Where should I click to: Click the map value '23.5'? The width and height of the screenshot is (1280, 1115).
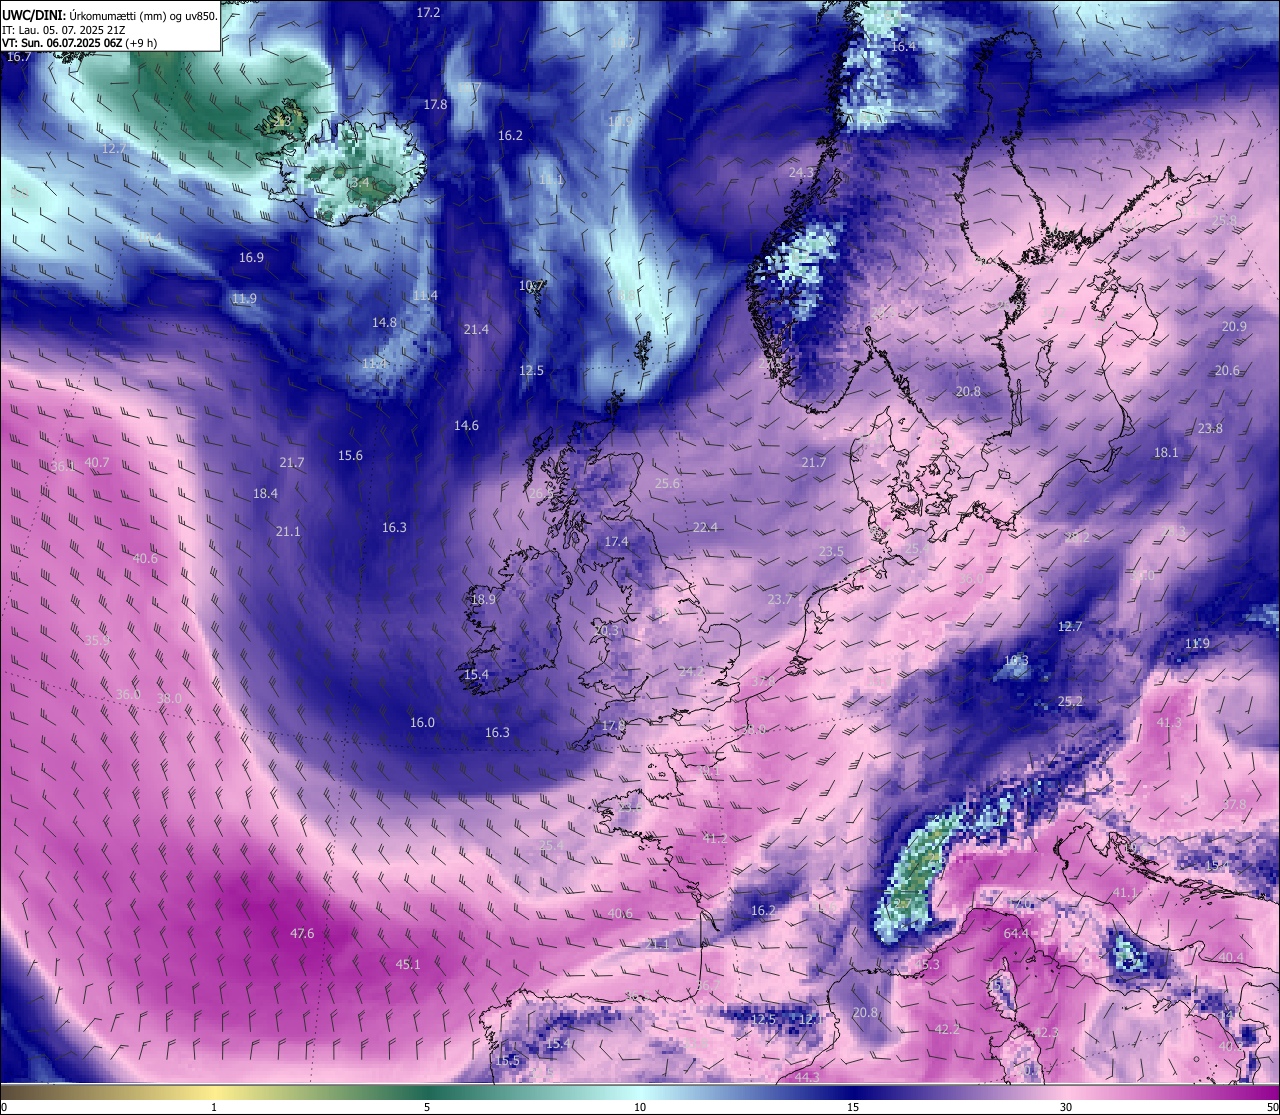831,551
